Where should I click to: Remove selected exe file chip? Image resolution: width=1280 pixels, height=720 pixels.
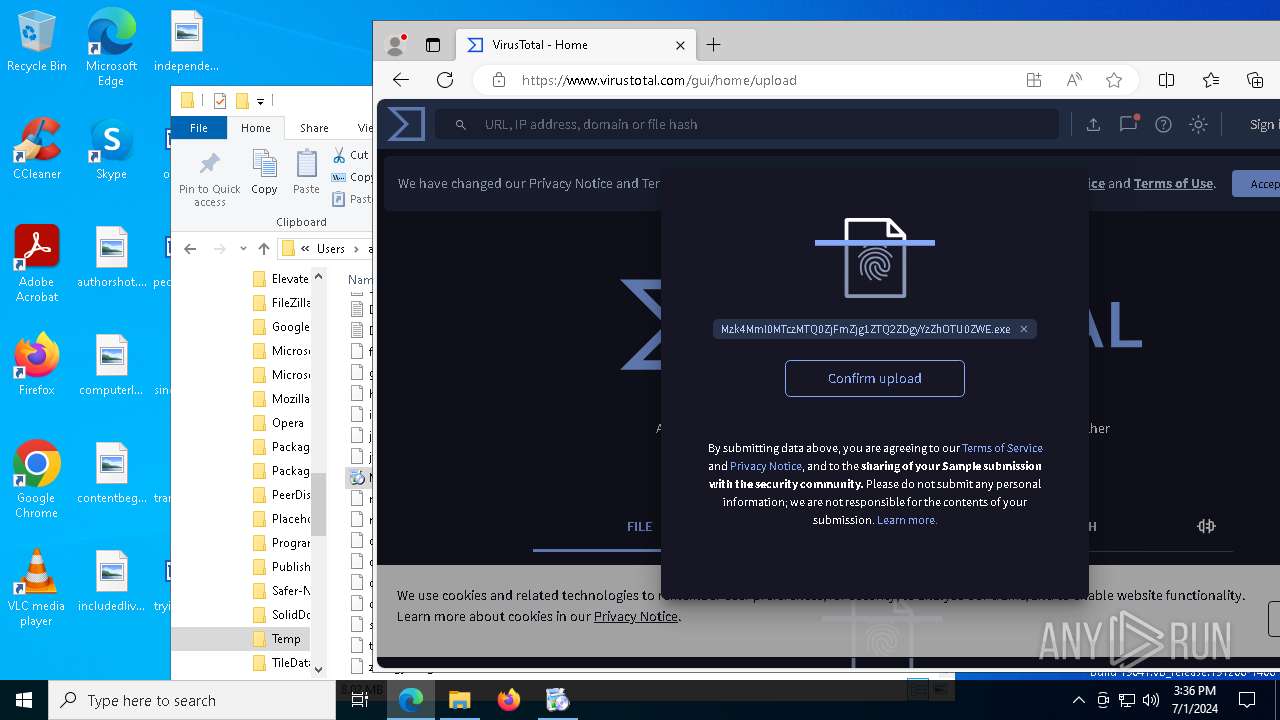pos(1024,329)
